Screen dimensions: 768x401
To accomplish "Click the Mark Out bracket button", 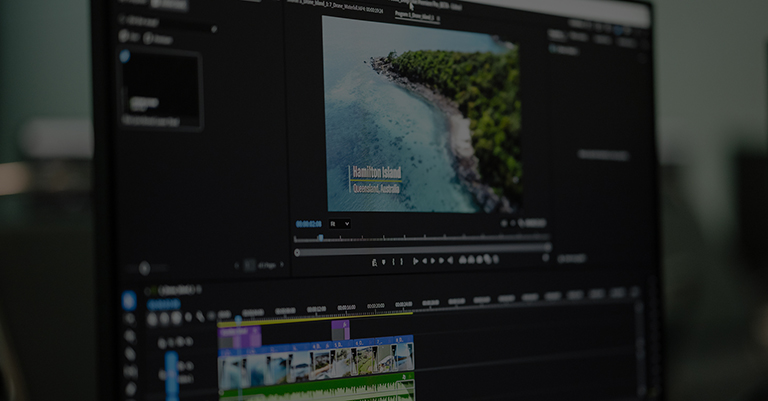I will tap(402, 262).
